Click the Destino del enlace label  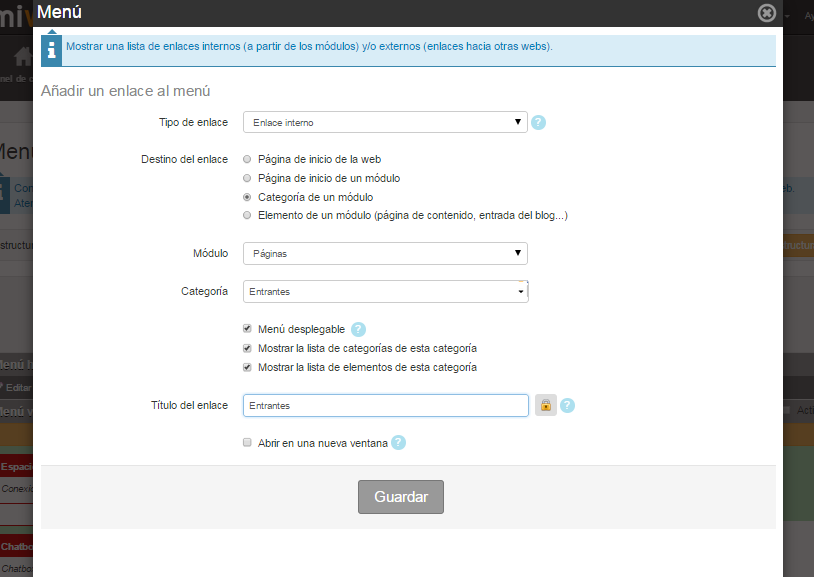(x=184, y=159)
